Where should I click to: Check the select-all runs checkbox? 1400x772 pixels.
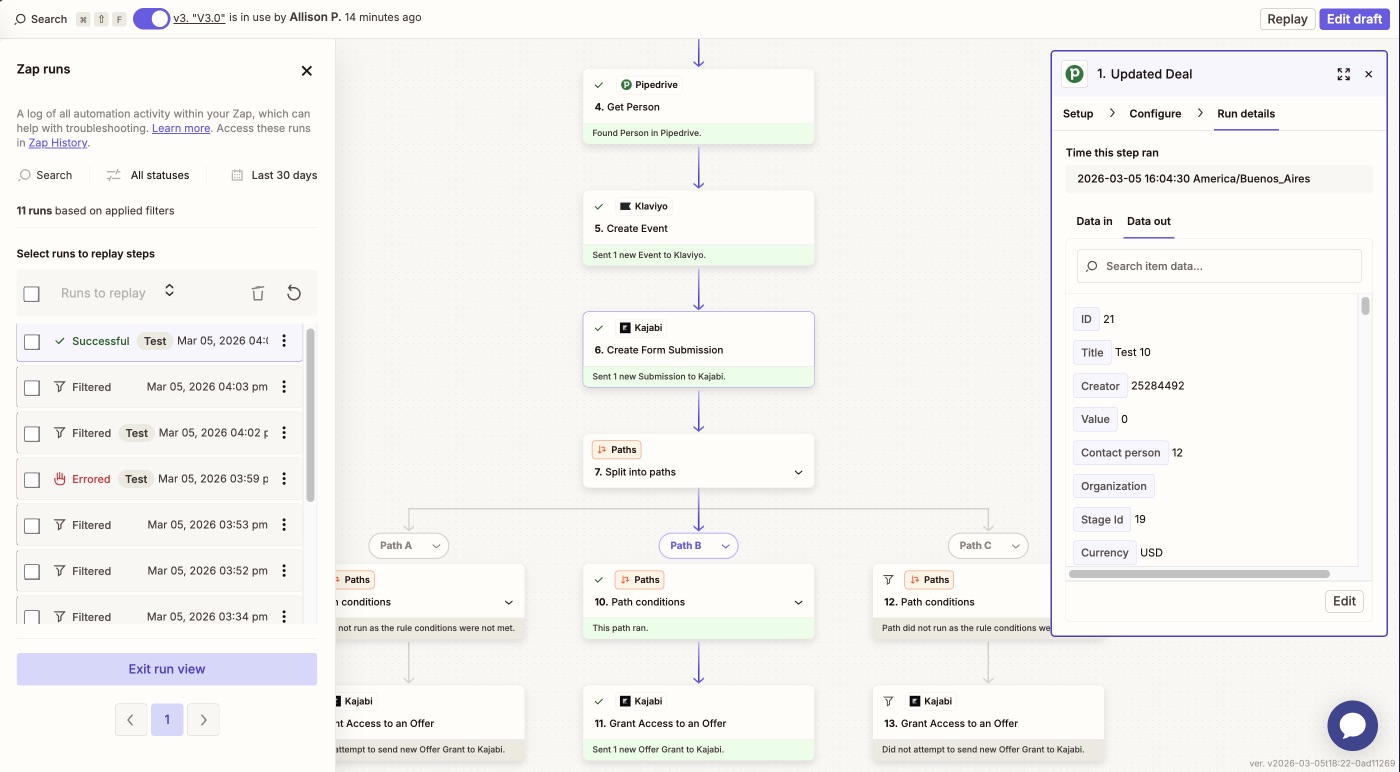(x=32, y=294)
